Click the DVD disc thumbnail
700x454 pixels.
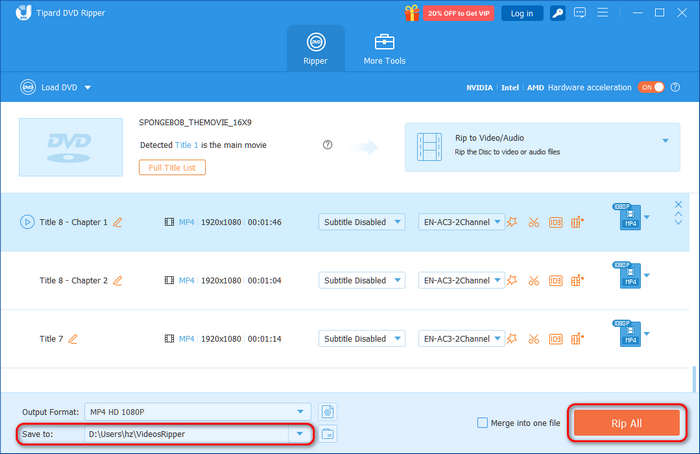[71, 147]
